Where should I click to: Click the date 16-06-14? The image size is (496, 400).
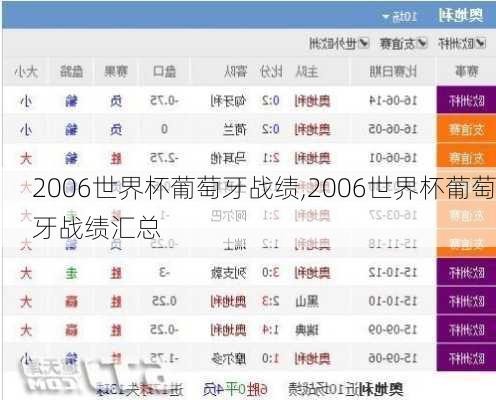393,100
